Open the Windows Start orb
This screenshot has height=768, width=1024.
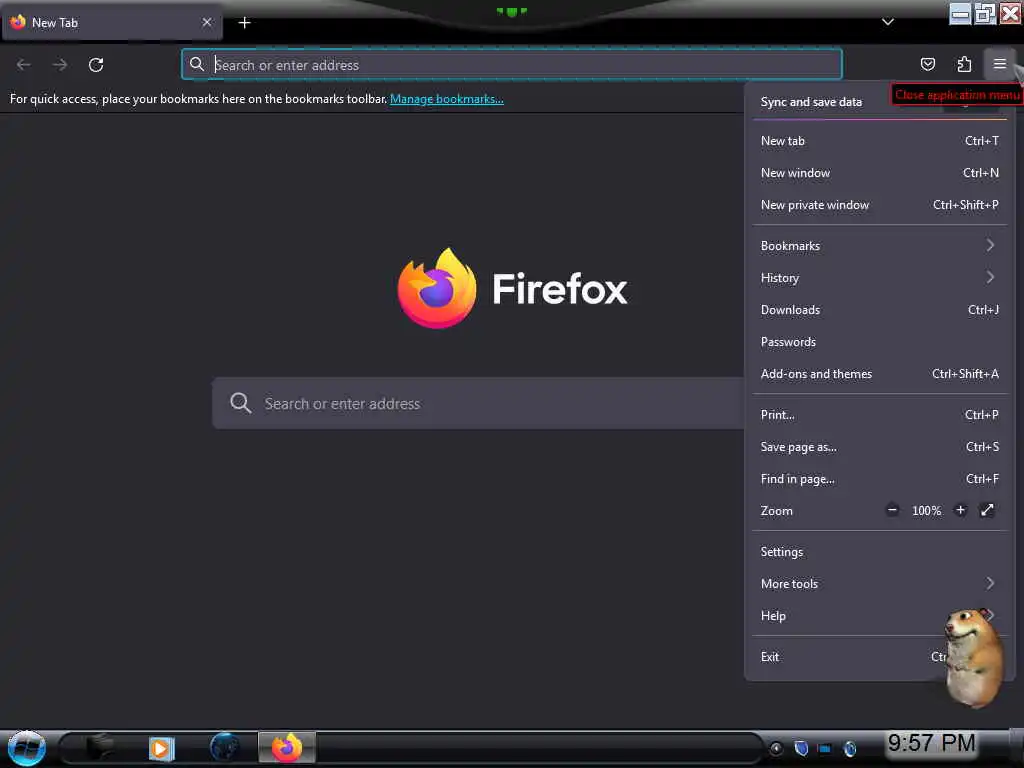click(x=26, y=748)
